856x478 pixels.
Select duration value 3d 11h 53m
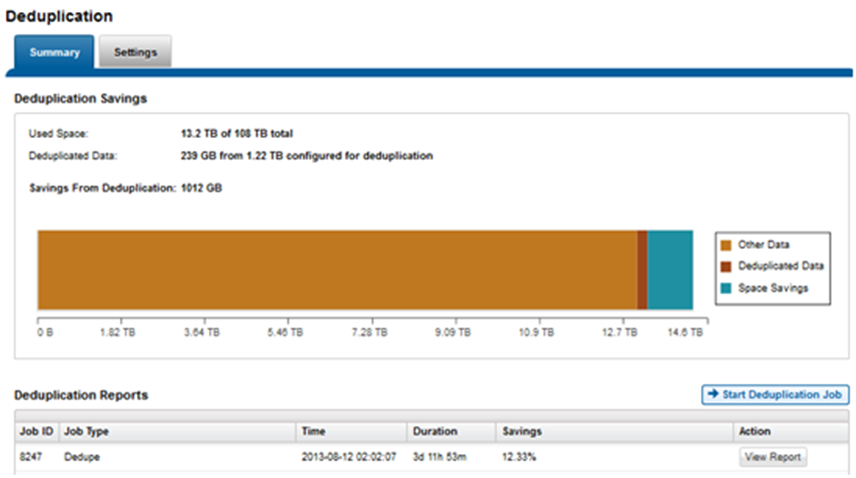coord(439,457)
